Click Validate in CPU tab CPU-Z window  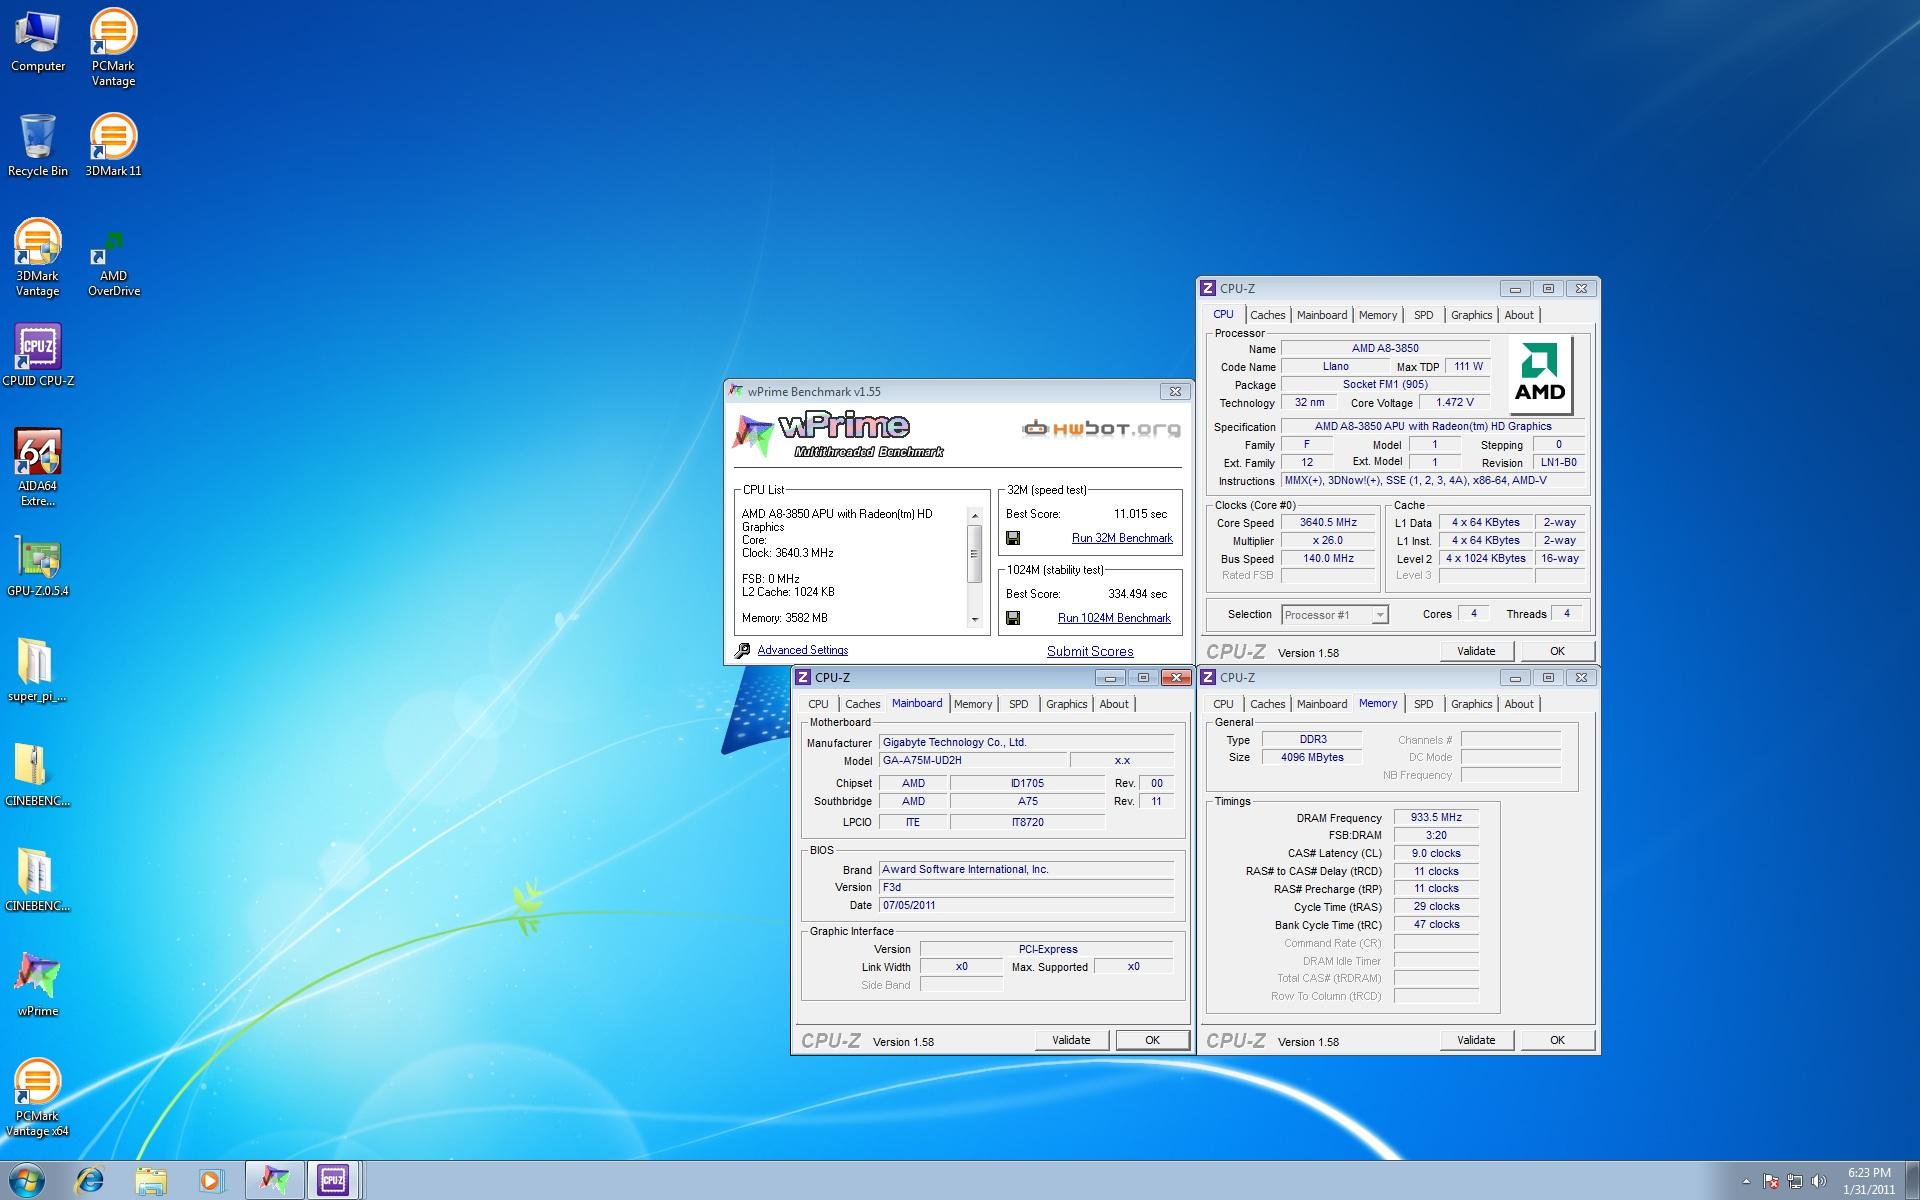click(1476, 651)
